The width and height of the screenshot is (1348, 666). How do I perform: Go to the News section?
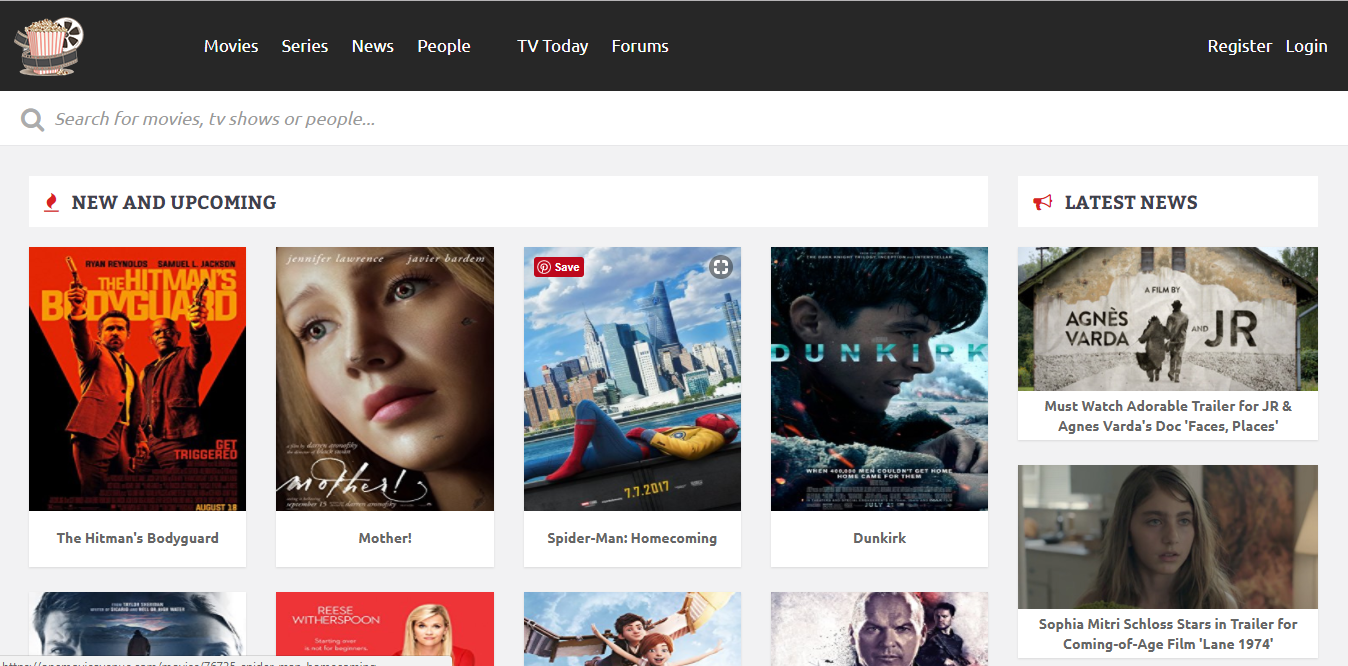tap(373, 46)
